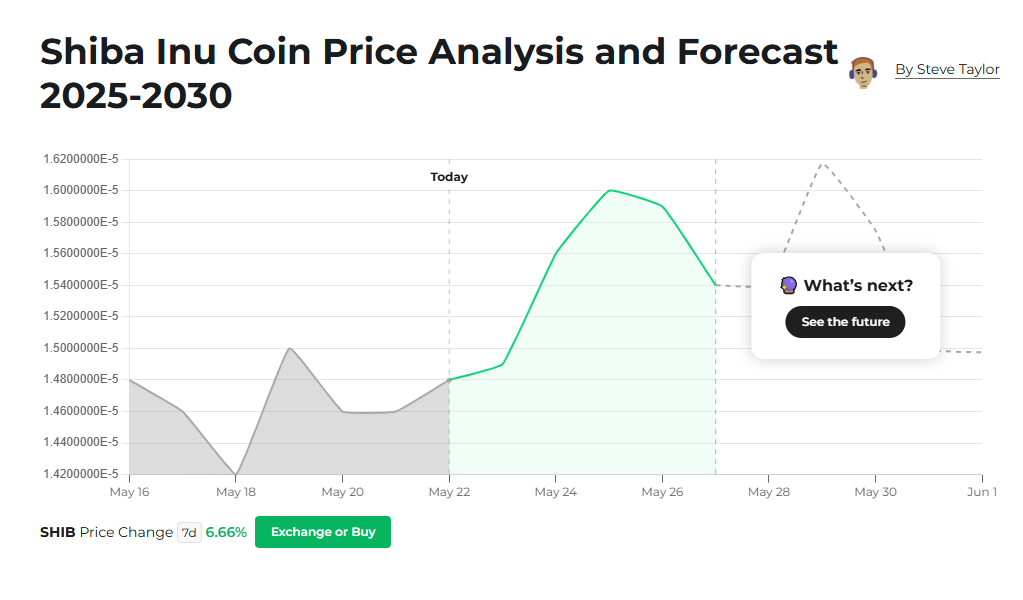Click the 6.66% price change value
The height and width of the screenshot is (600, 1023).
coord(226,532)
